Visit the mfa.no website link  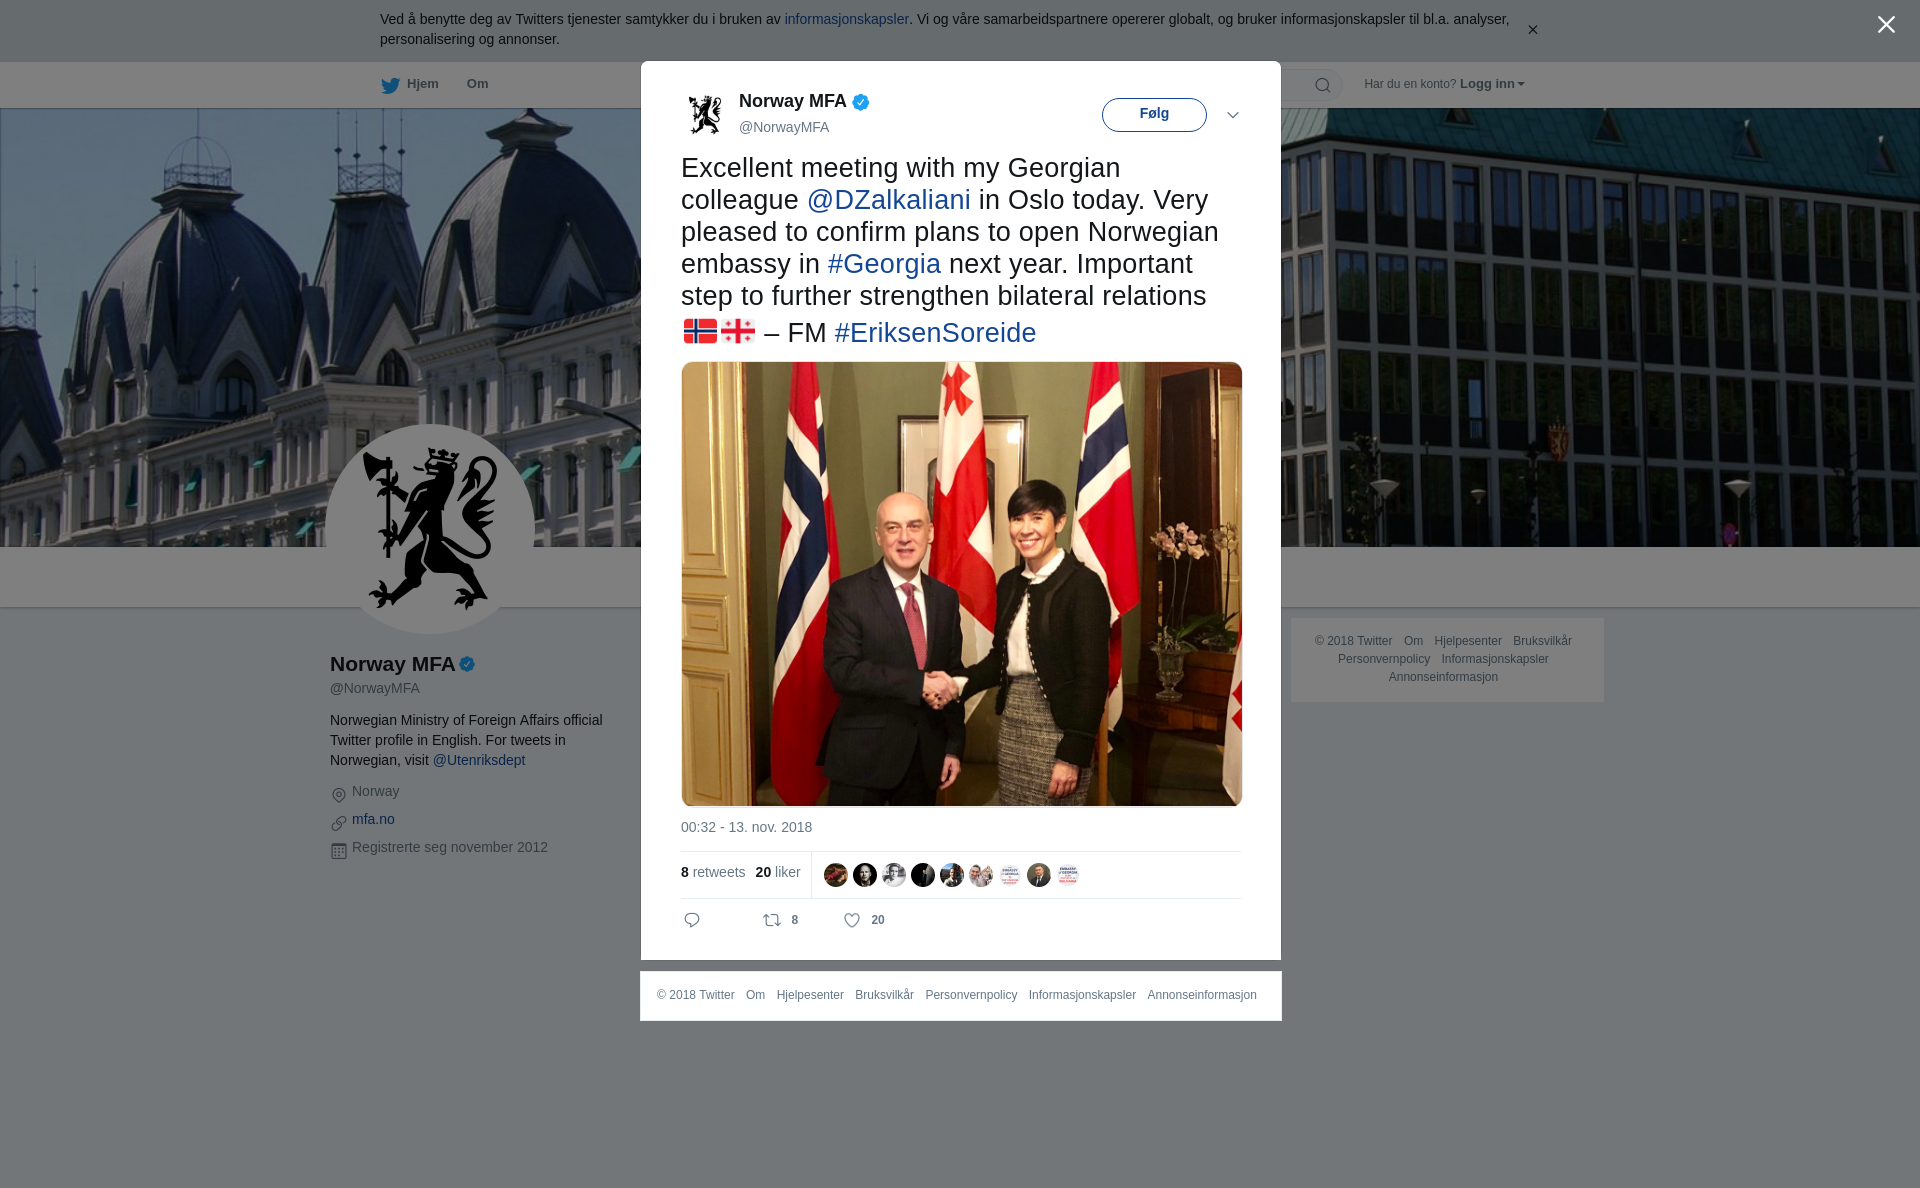click(373, 819)
